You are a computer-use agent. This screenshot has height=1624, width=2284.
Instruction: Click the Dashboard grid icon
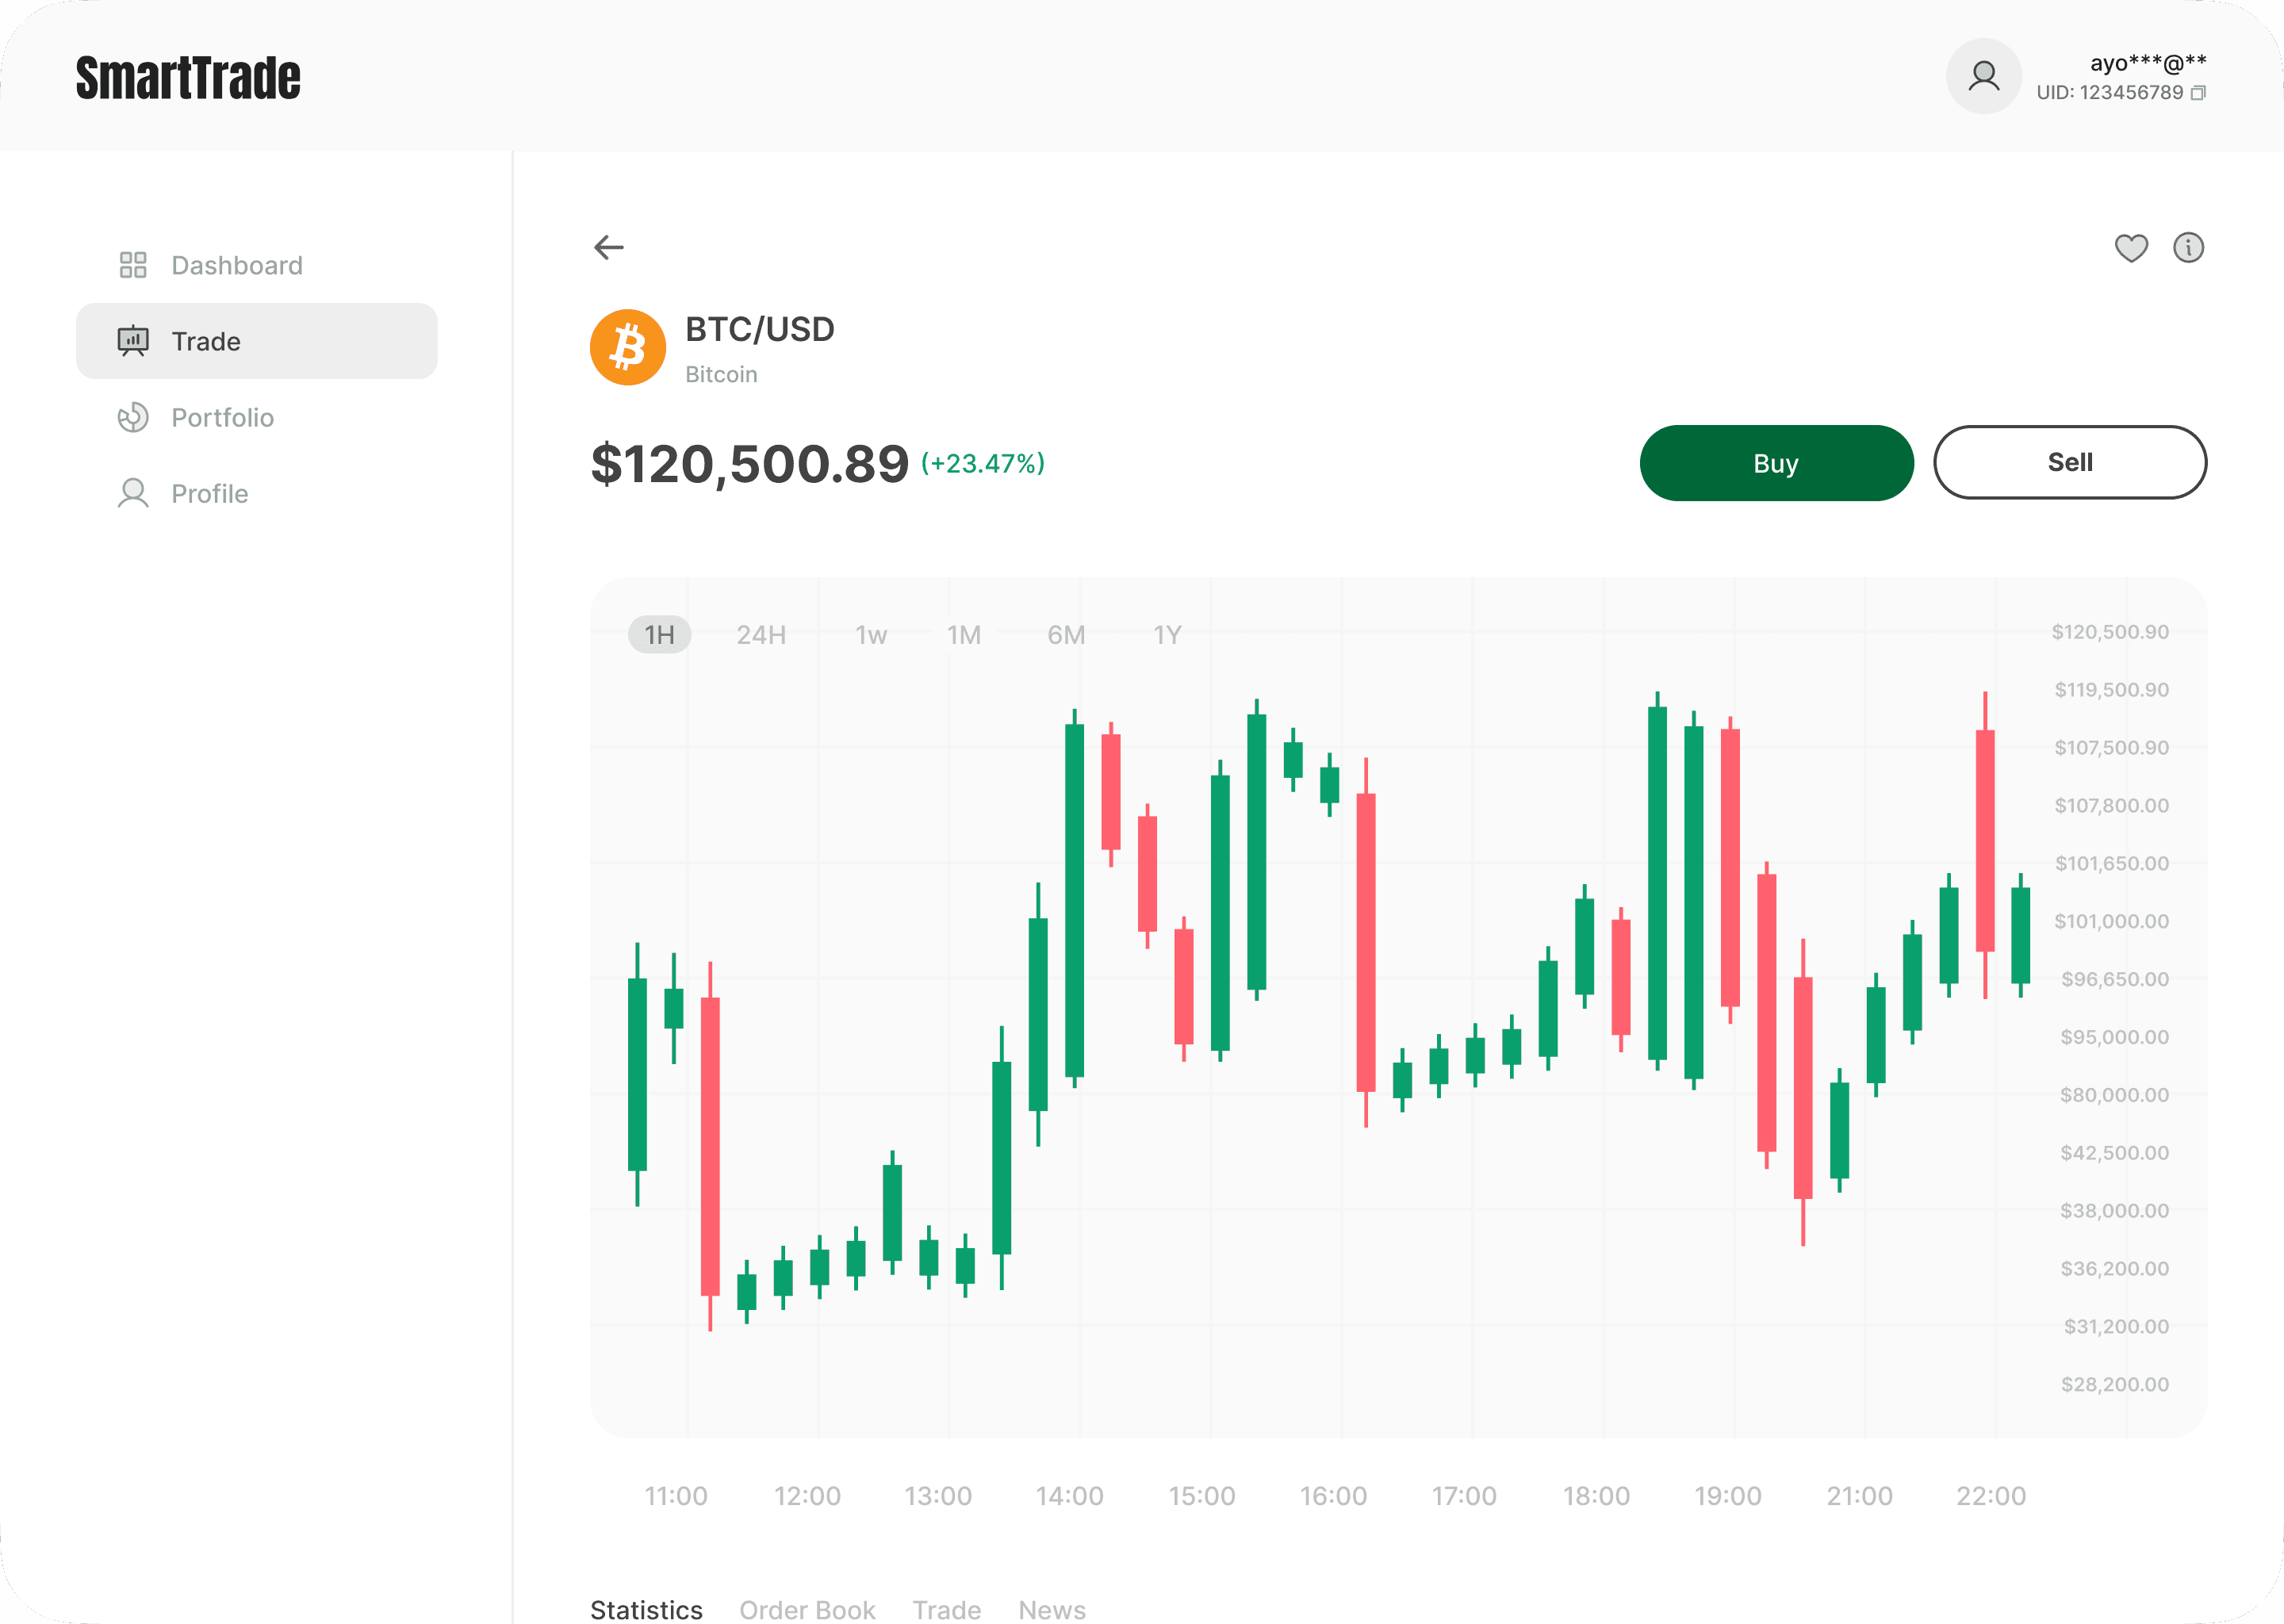click(133, 265)
